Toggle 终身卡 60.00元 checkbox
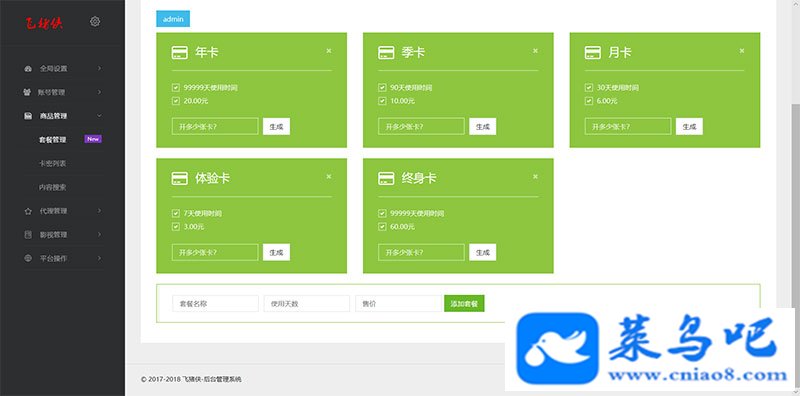 tap(382, 227)
